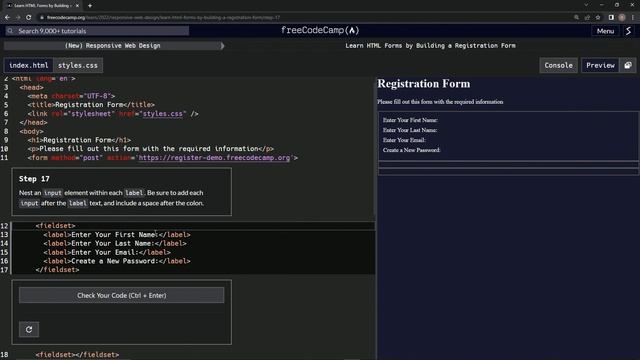
Task: Switch to the index.html tab
Action: click(x=29, y=65)
